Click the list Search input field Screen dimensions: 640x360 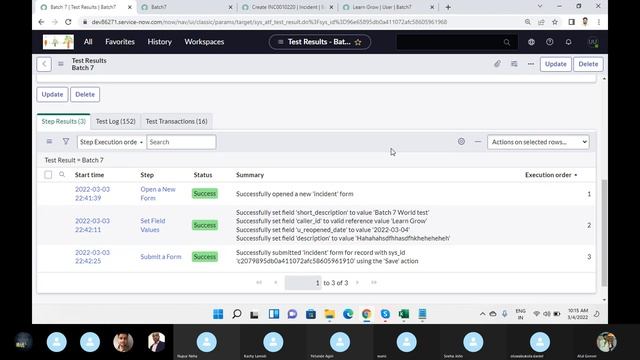[181, 142]
